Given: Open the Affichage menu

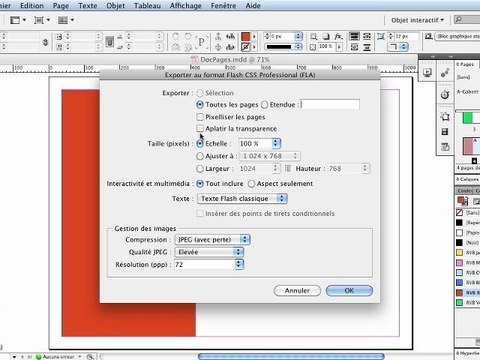Looking at the screenshot, I should pyautogui.click(x=186, y=6).
